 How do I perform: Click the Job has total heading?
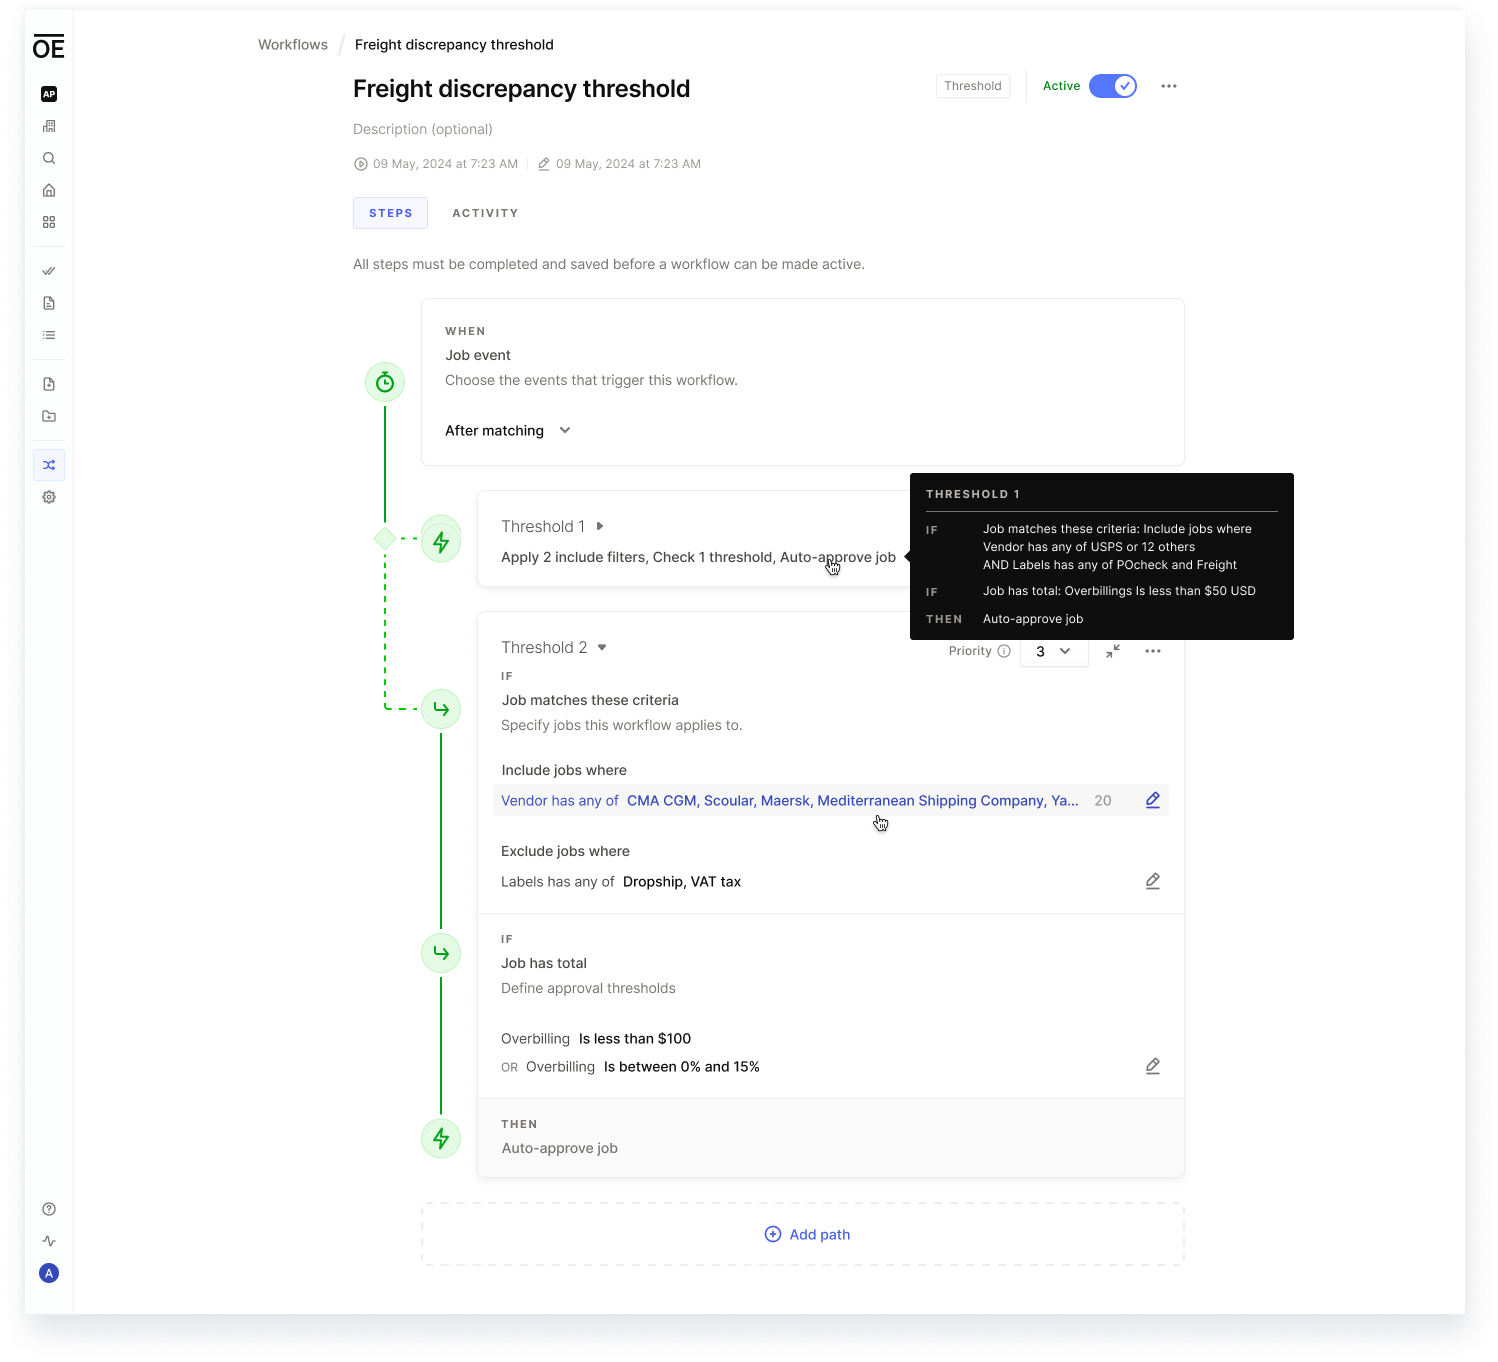[544, 963]
